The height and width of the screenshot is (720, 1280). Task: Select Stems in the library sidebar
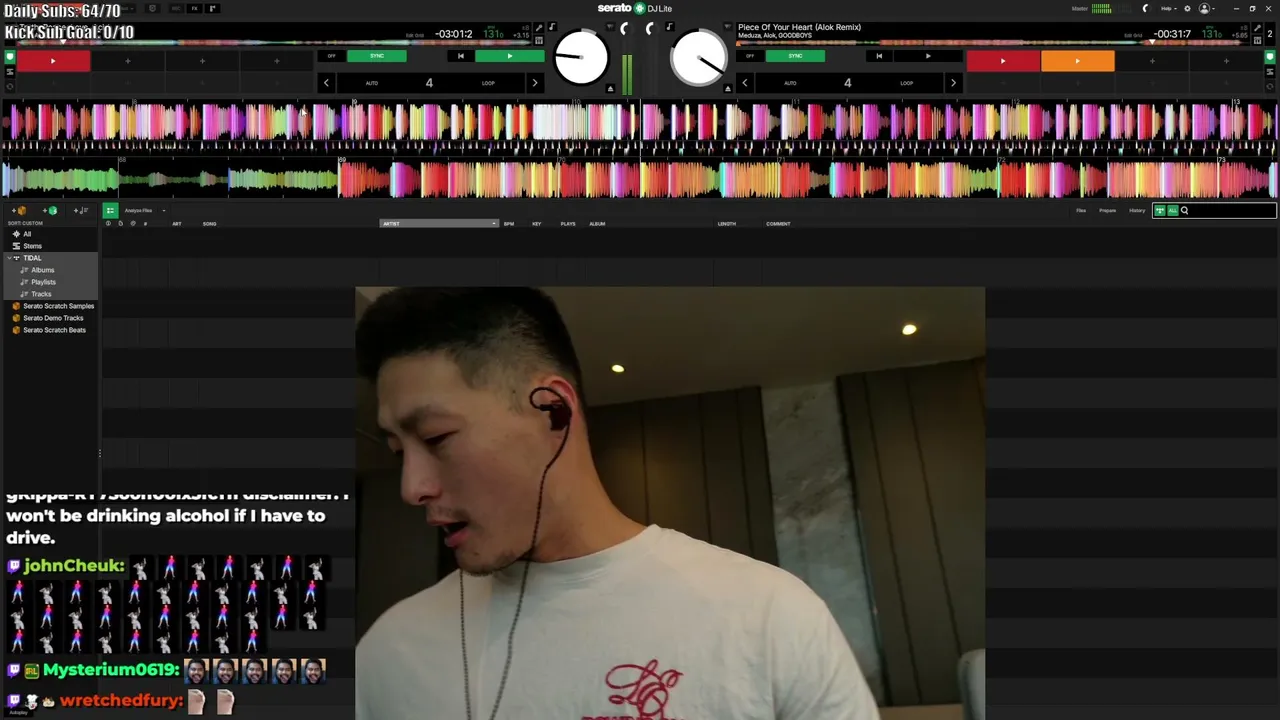[32, 246]
